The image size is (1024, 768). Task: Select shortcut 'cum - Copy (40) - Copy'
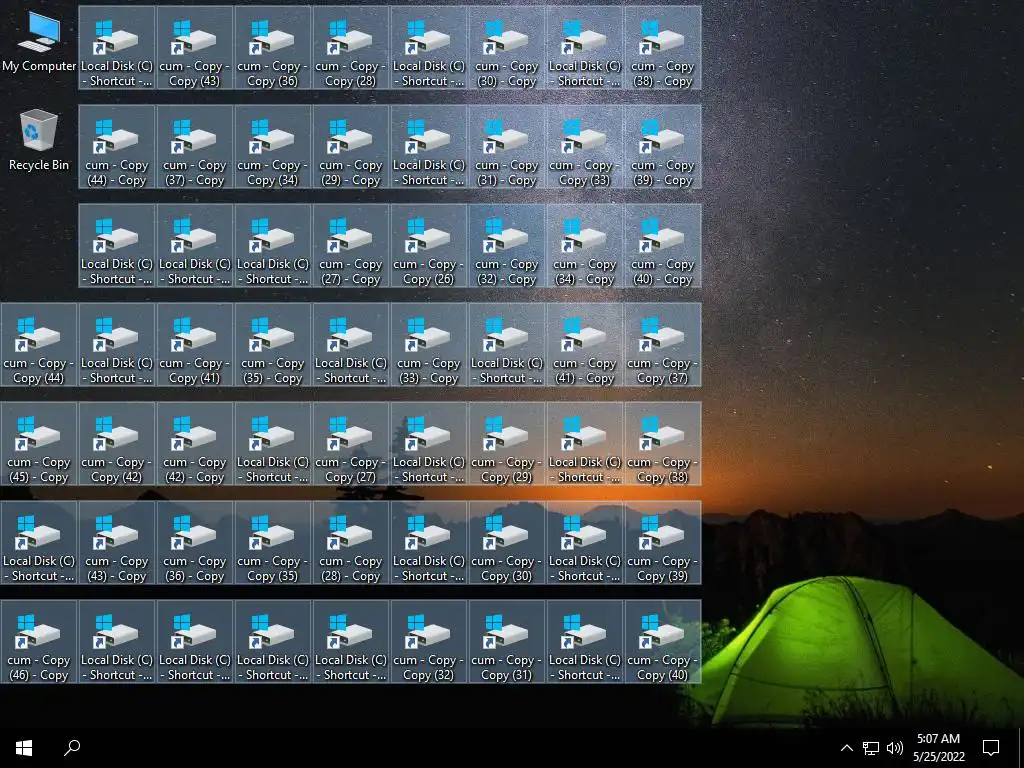(663, 246)
